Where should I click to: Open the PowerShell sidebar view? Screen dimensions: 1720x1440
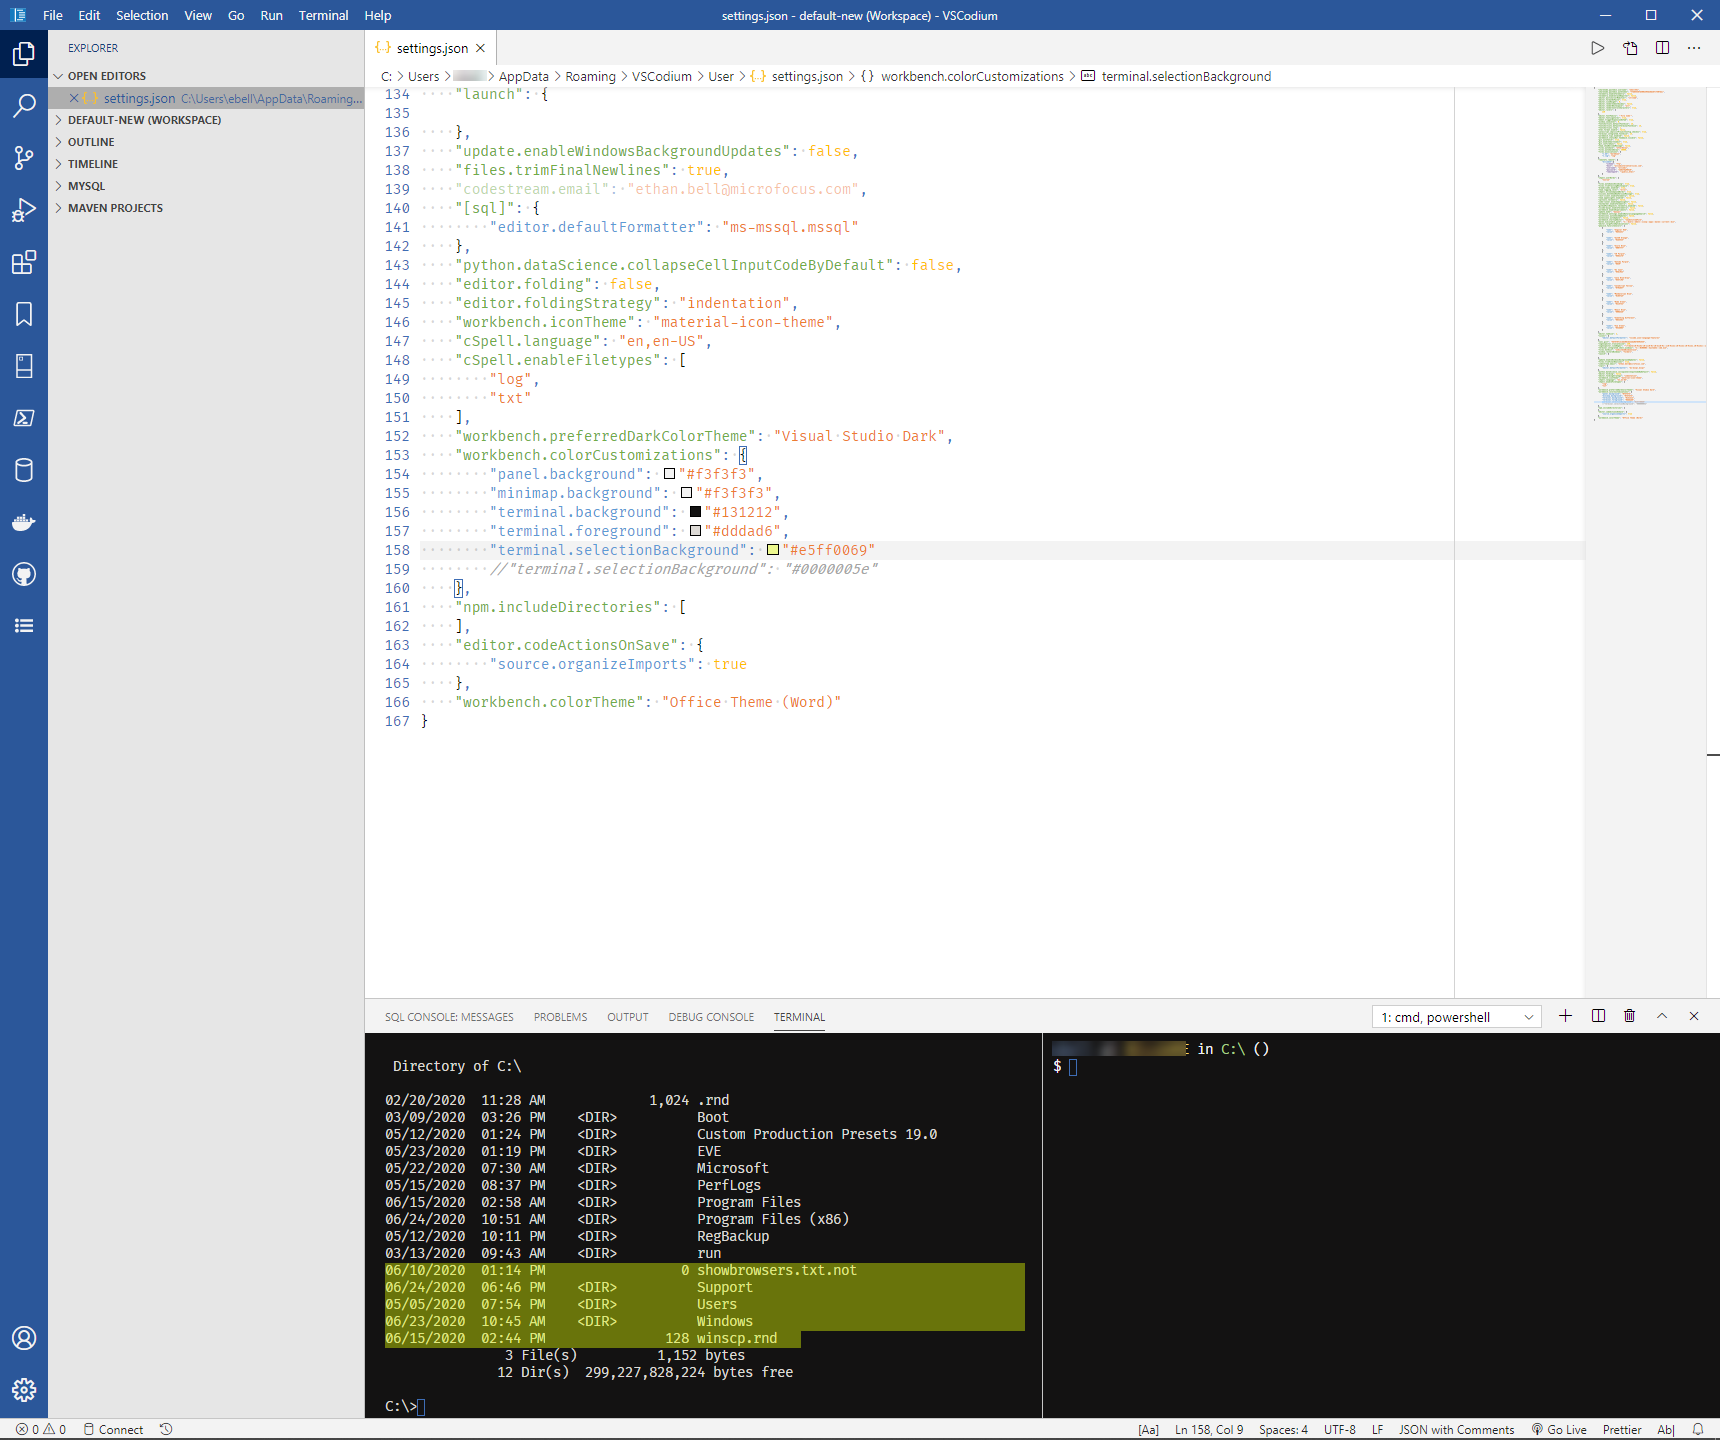pos(24,418)
